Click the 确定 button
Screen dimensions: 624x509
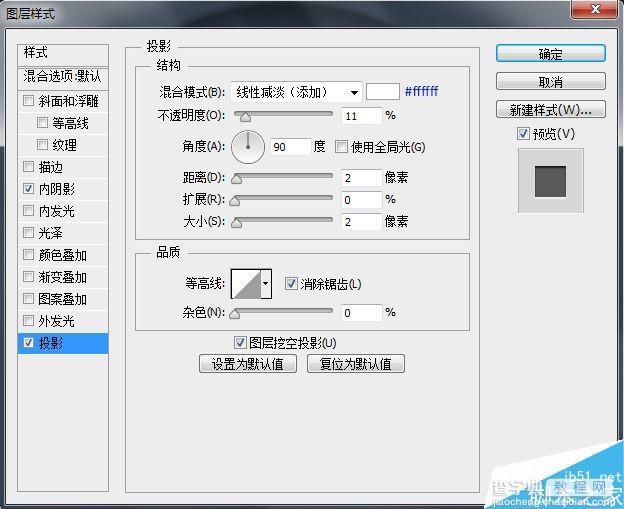tap(551, 53)
